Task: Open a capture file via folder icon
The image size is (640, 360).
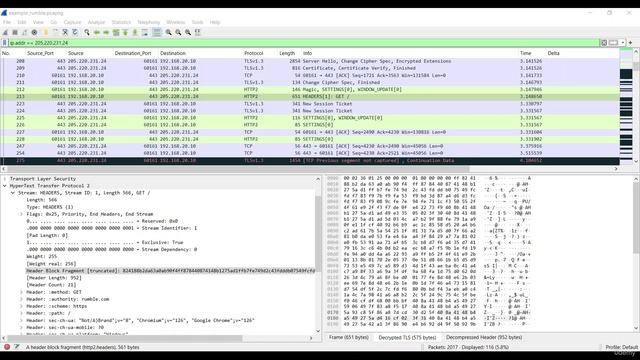Action: 46,32
